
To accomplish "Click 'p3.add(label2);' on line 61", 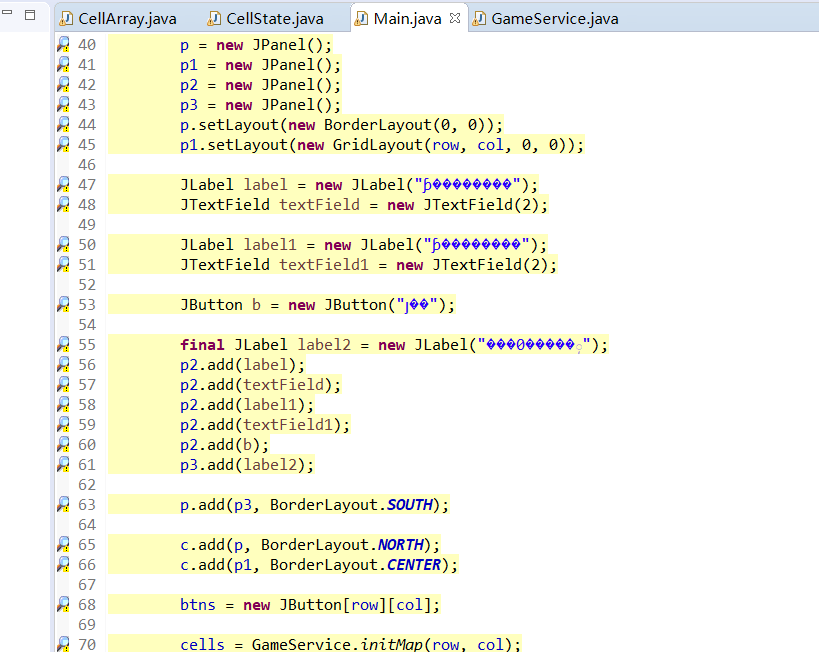I will (247, 464).
